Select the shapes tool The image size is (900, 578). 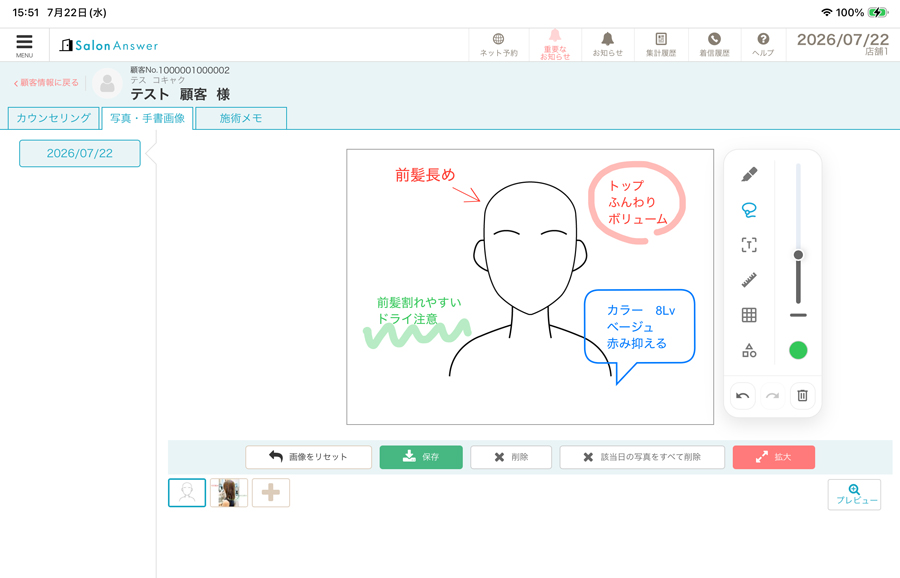(x=749, y=350)
